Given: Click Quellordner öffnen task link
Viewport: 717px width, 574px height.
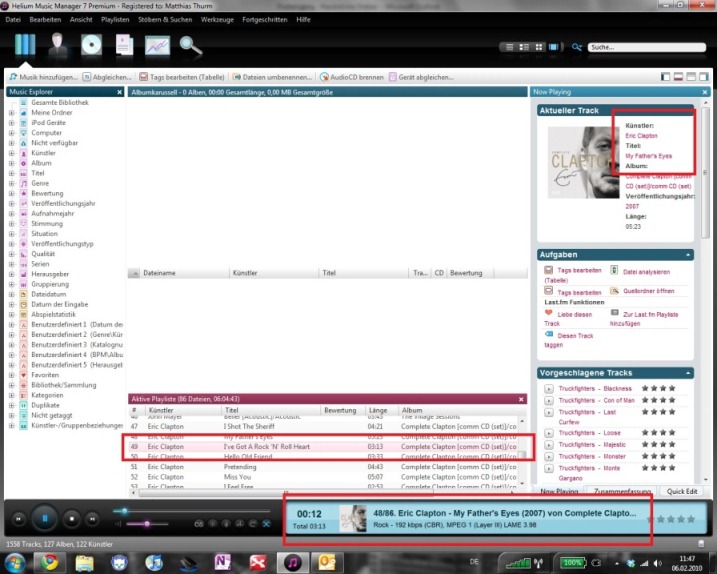Looking at the screenshot, I should [648, 291].
